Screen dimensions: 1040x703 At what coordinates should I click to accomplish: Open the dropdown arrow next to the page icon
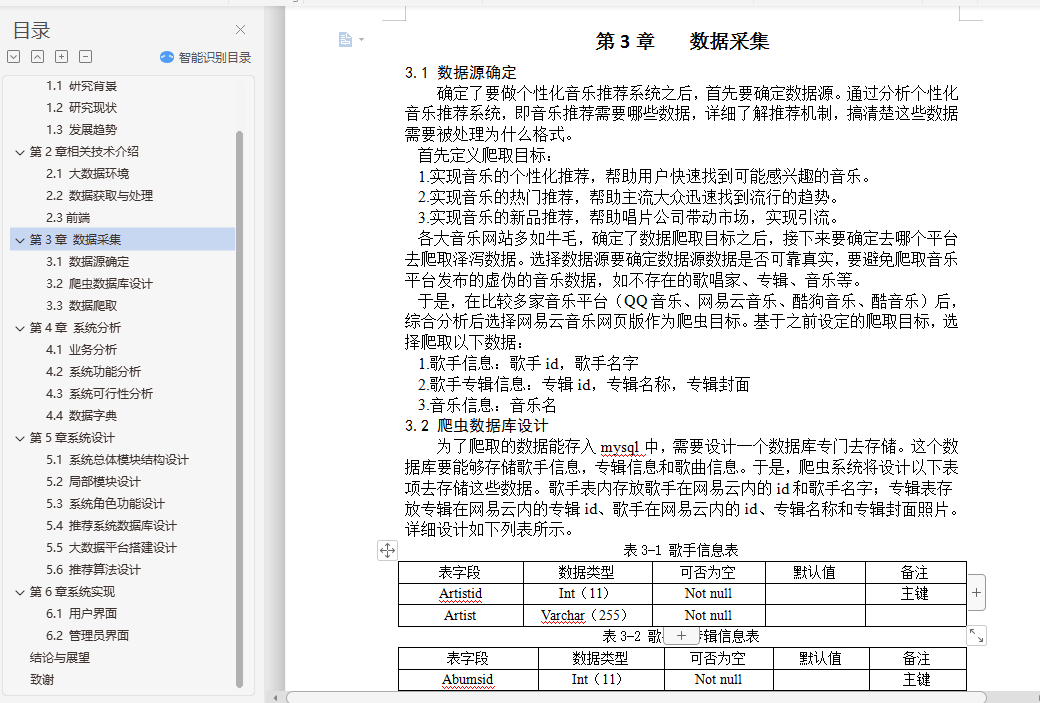[x=361, y=40]
